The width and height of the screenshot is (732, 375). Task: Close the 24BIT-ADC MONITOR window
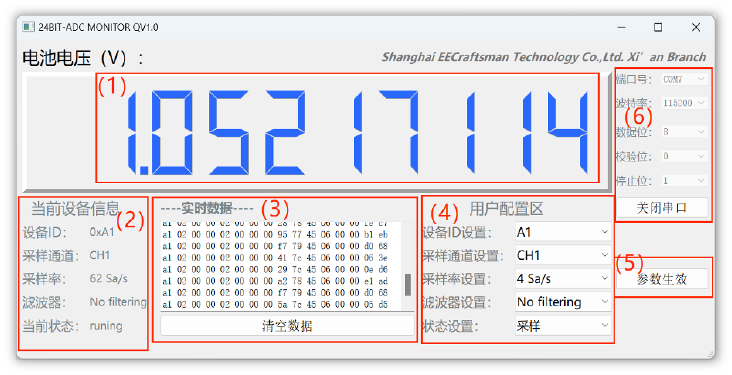pyautogui.click(x=696, y=28)
